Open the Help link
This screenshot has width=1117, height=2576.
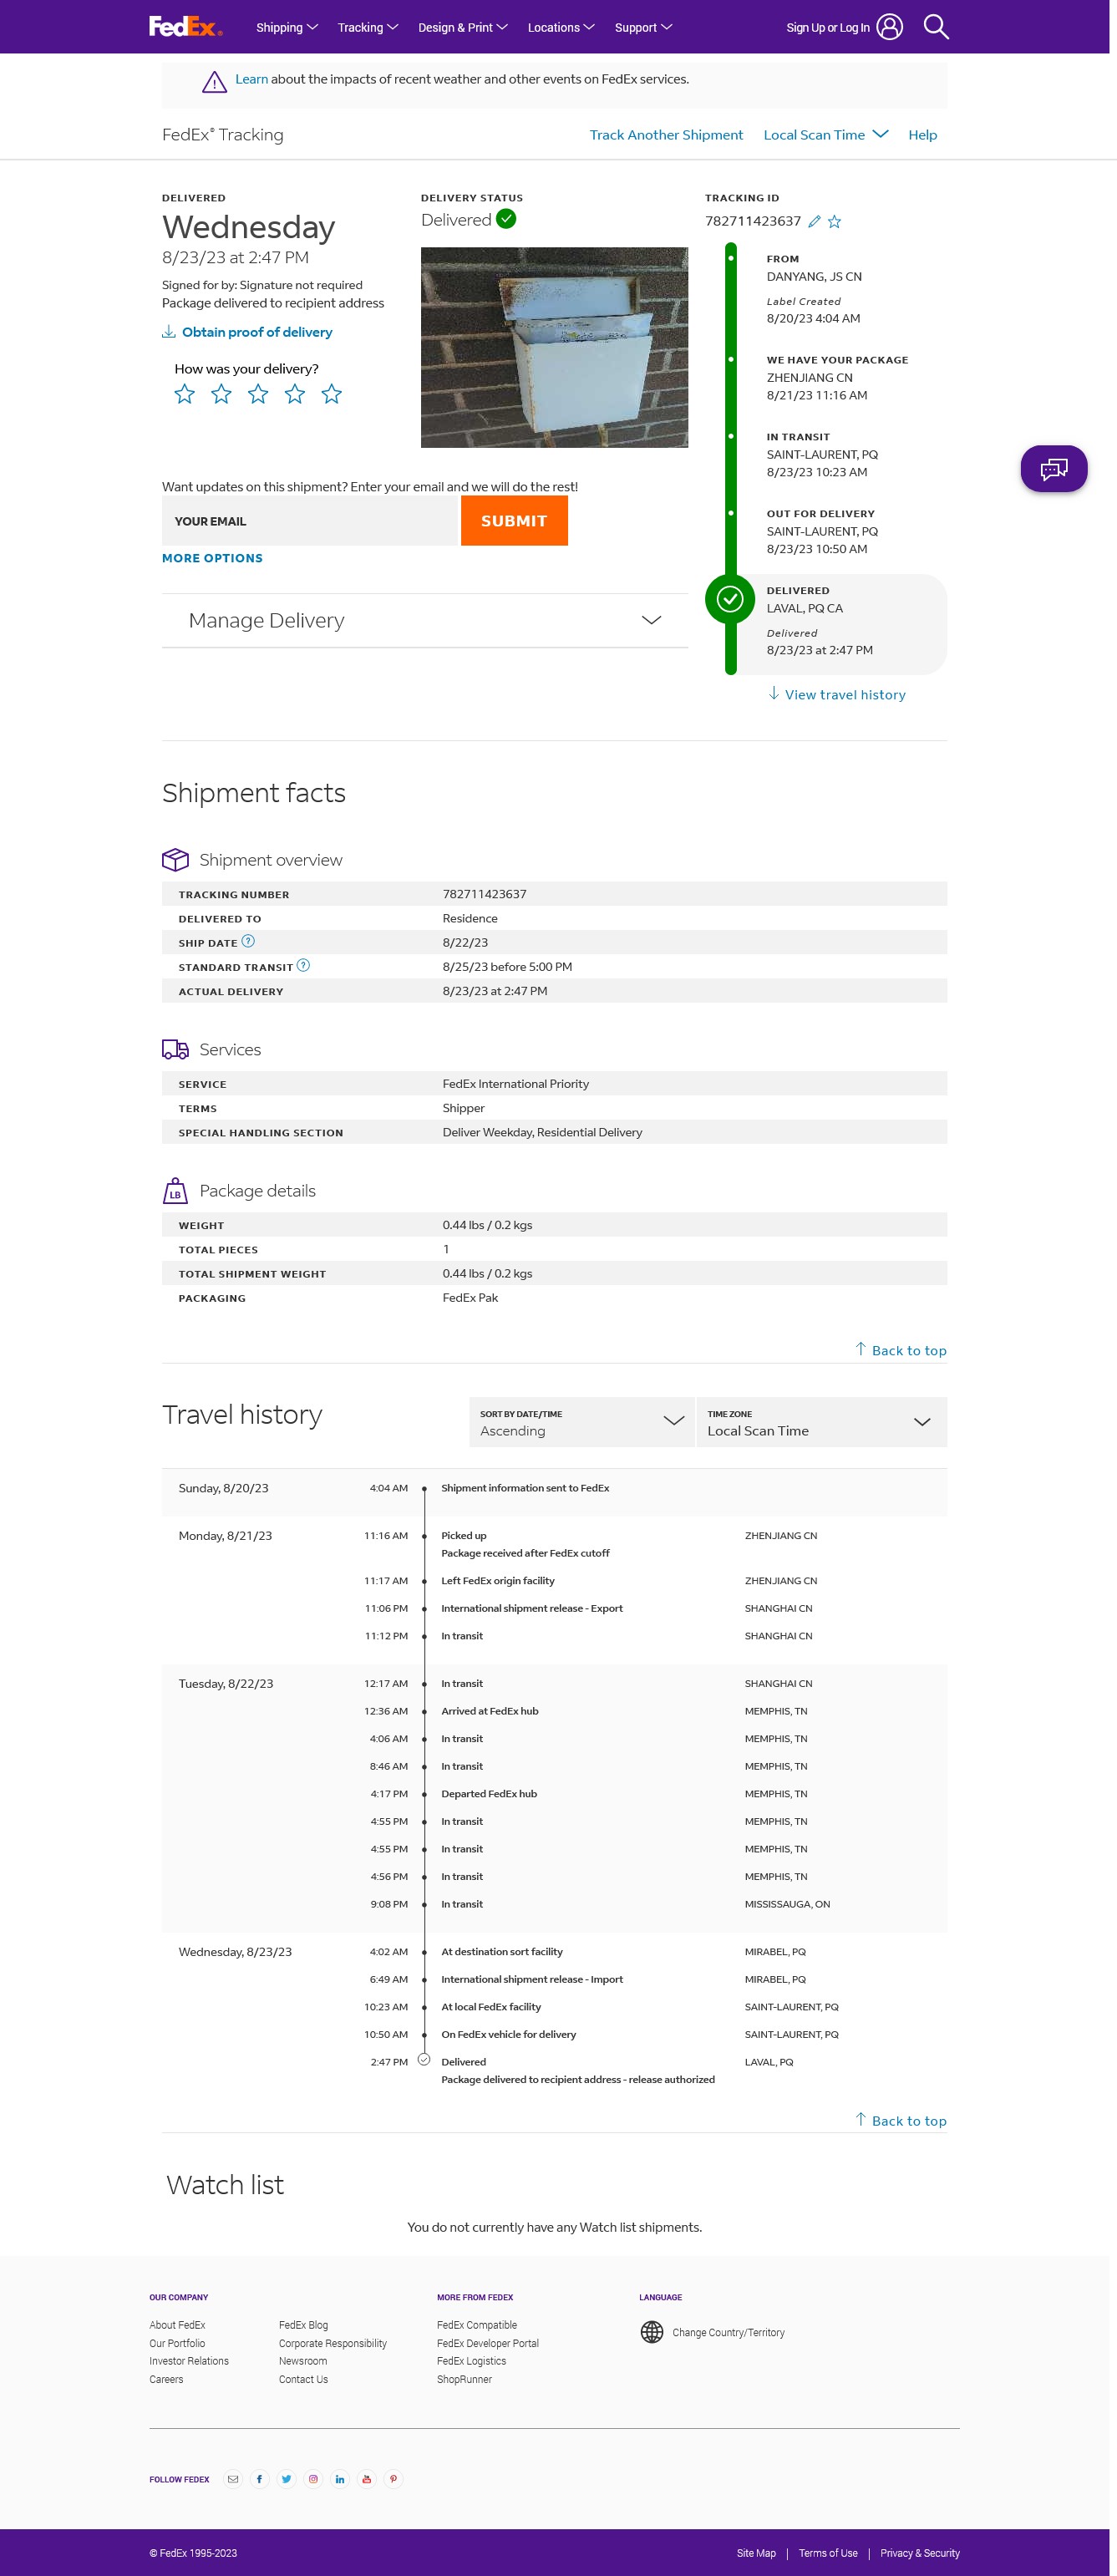(922, 135)
